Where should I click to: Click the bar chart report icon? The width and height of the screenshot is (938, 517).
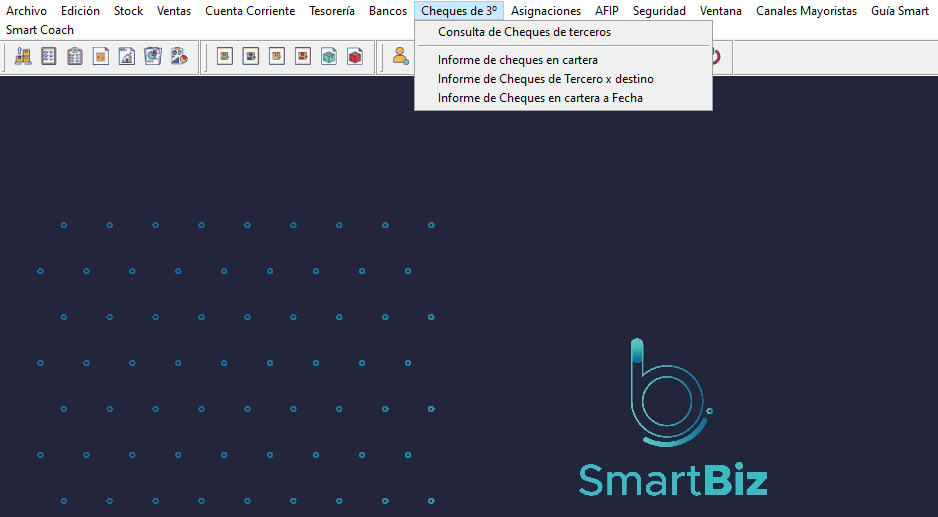point(127,57)
